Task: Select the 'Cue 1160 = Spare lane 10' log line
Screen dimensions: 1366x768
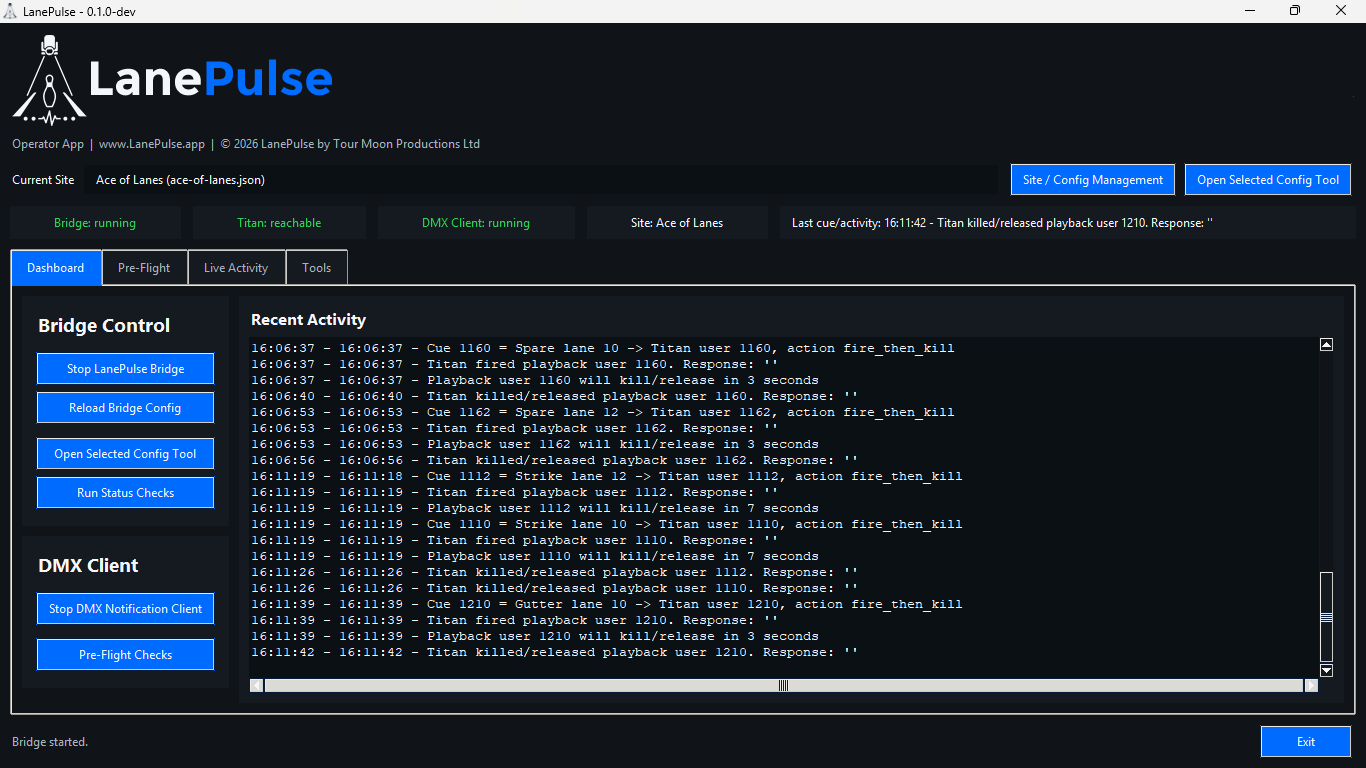Action: (x=603, y=349)
